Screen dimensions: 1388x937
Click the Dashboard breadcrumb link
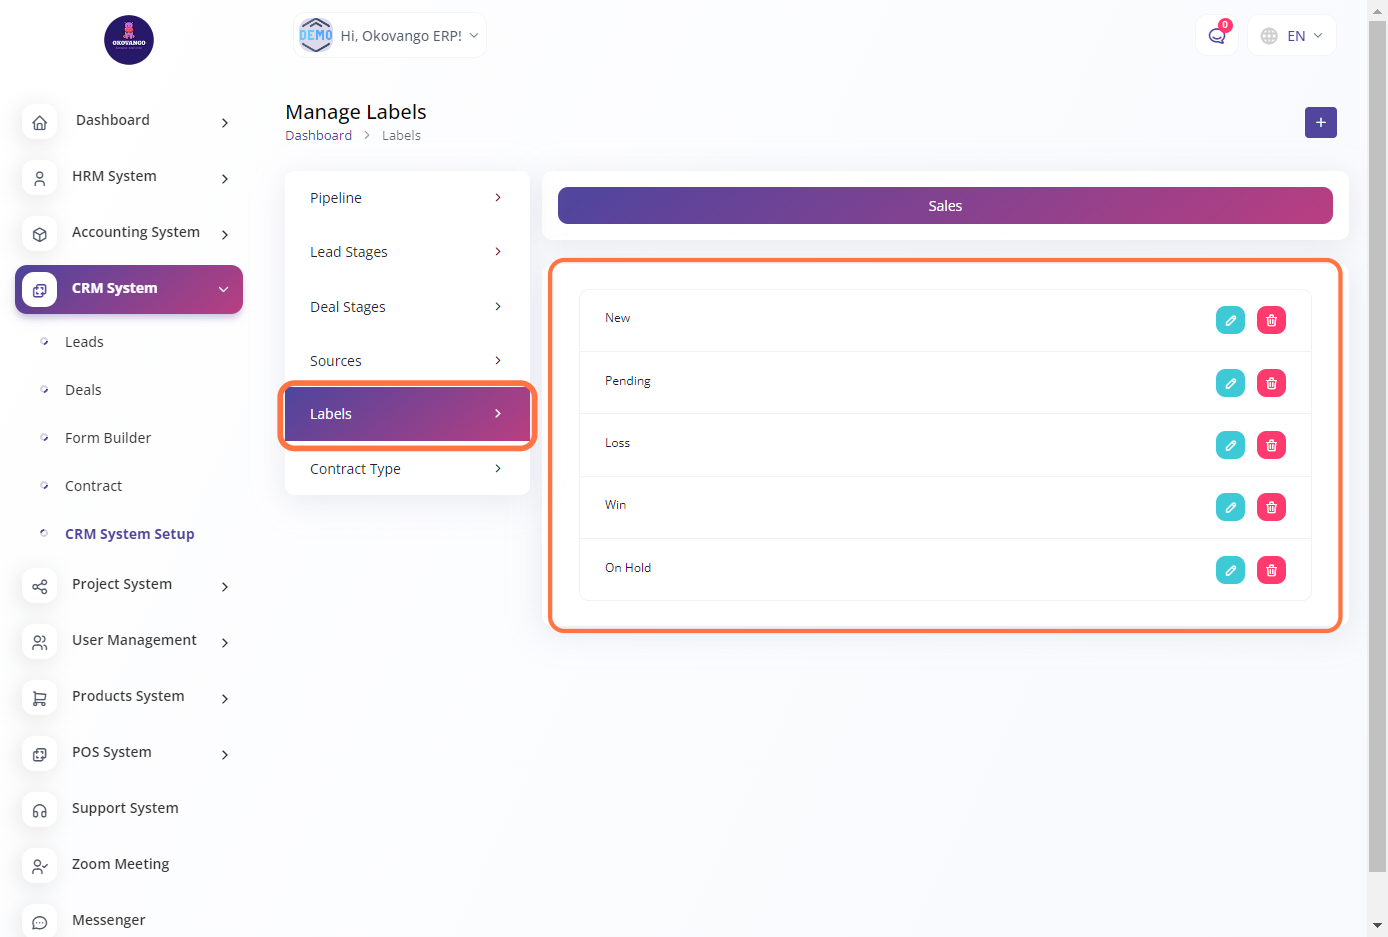(x=318, y=136)
